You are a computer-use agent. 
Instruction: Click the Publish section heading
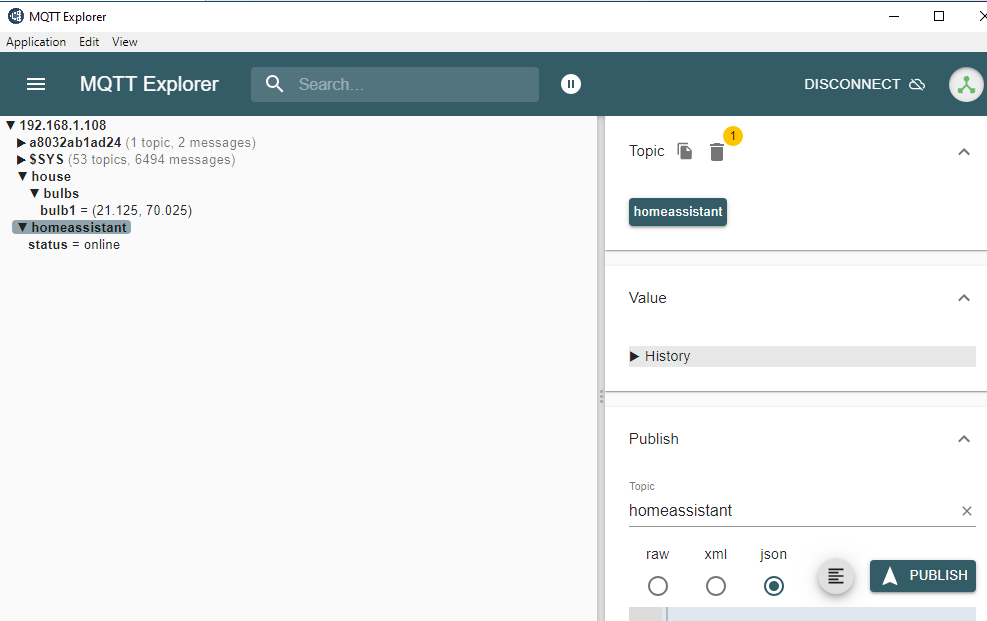pyautogui.click(x=653, y=439)
